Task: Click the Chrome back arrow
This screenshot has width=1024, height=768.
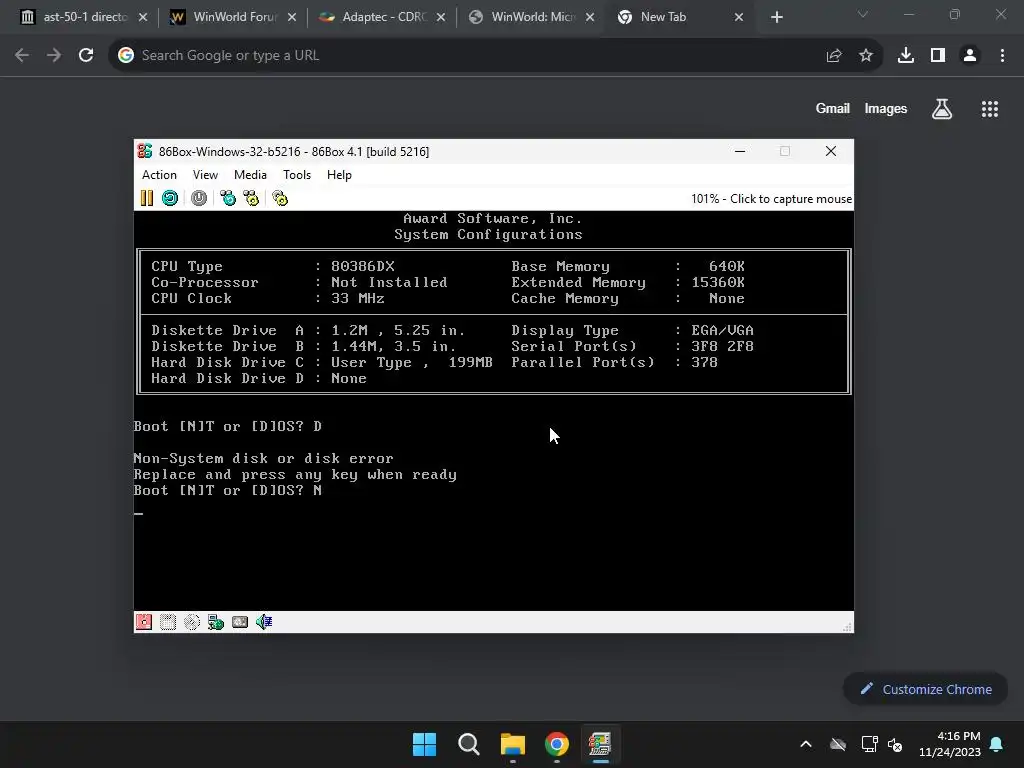Action: tap(22, 56)
